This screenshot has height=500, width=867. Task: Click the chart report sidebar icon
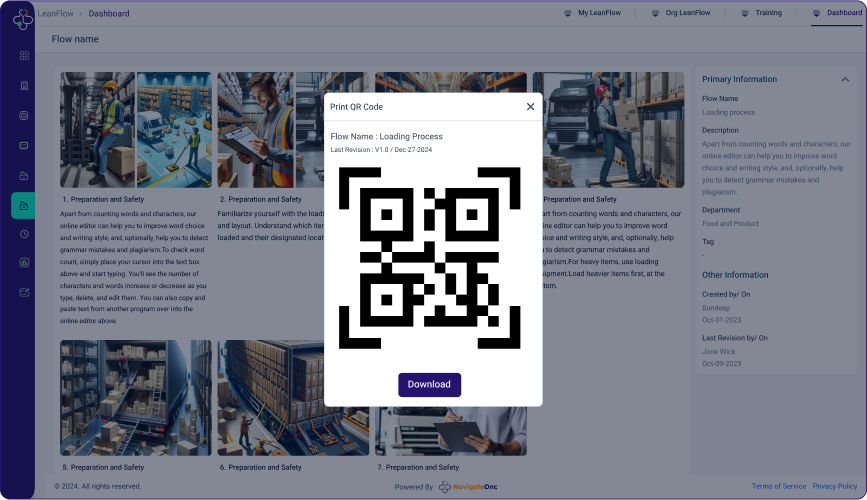24,263
